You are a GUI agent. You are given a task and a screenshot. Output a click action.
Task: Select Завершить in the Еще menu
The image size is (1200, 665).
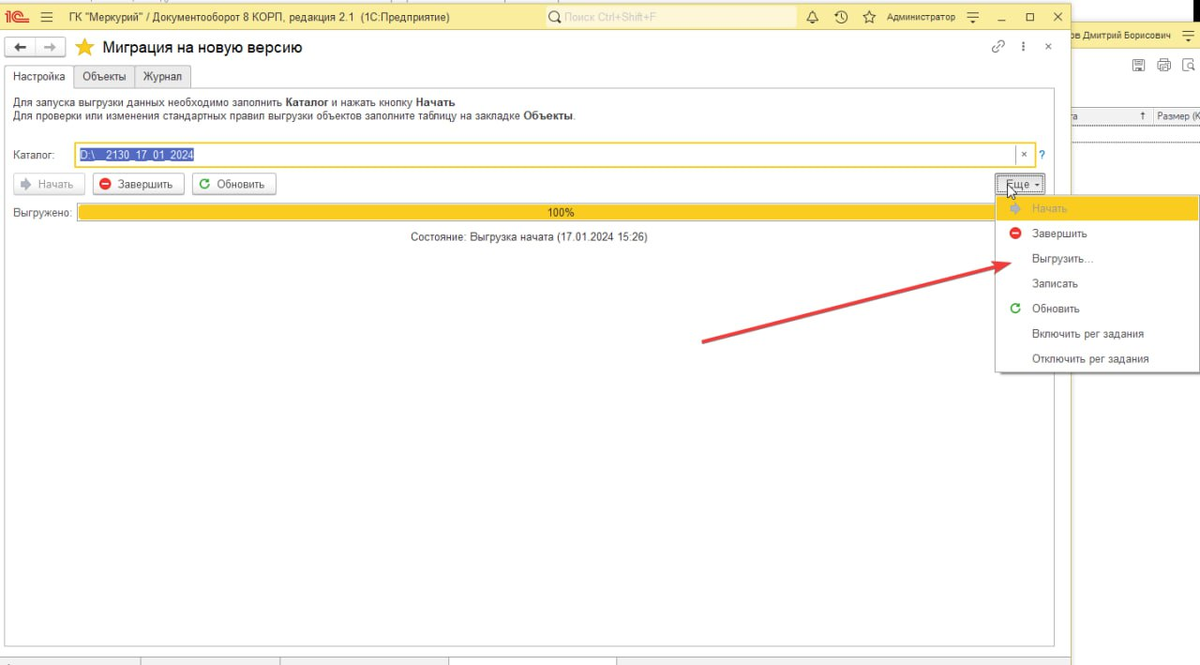1097,233
